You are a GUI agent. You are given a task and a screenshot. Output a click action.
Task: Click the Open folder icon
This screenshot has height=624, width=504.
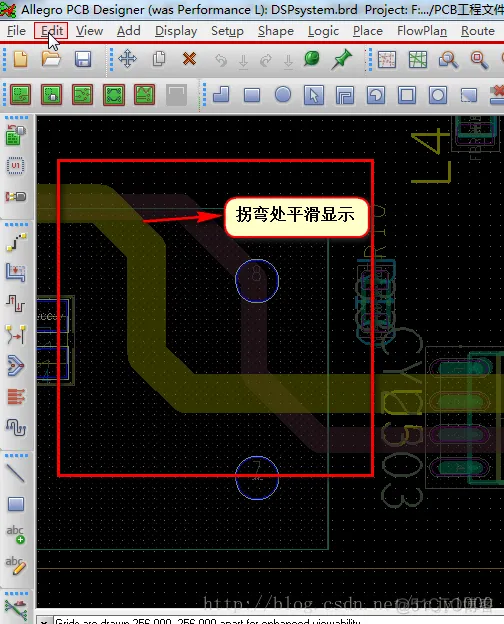click(x=51, y=59)
